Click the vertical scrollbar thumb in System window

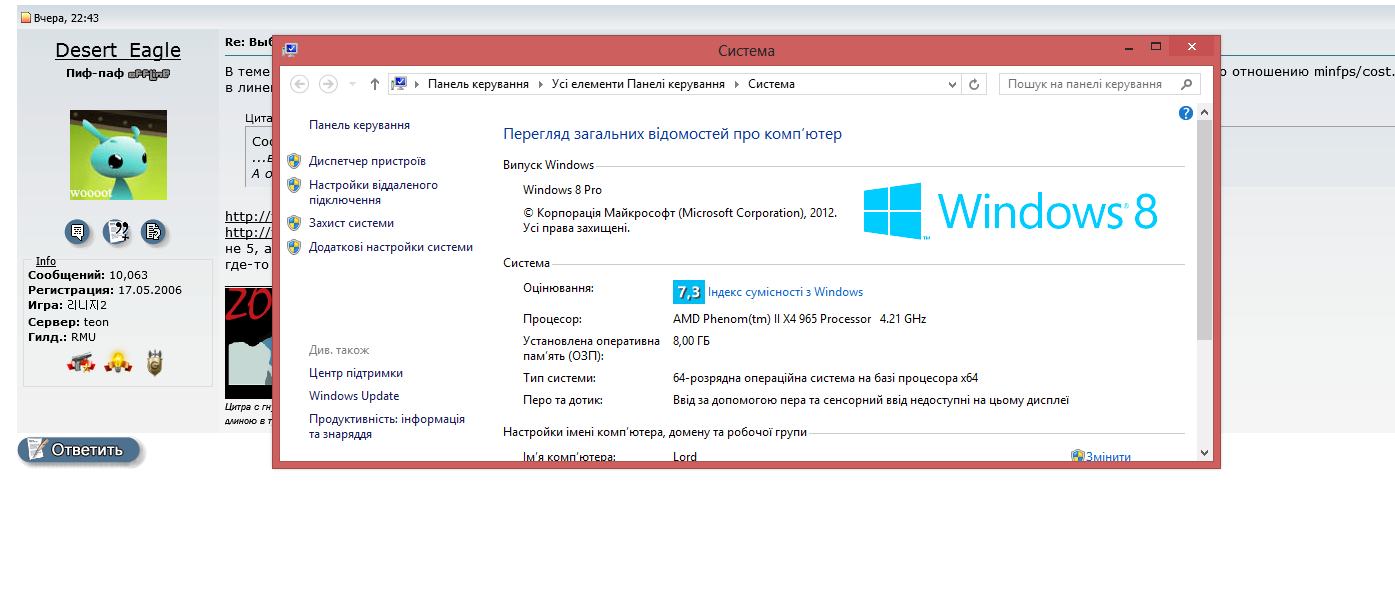[x=1204, y=230]
